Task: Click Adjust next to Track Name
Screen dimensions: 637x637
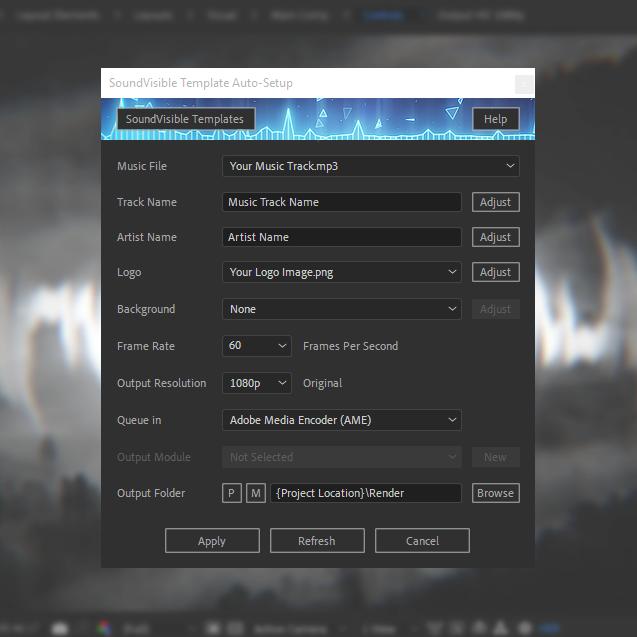Action: [x=496, y=202]
